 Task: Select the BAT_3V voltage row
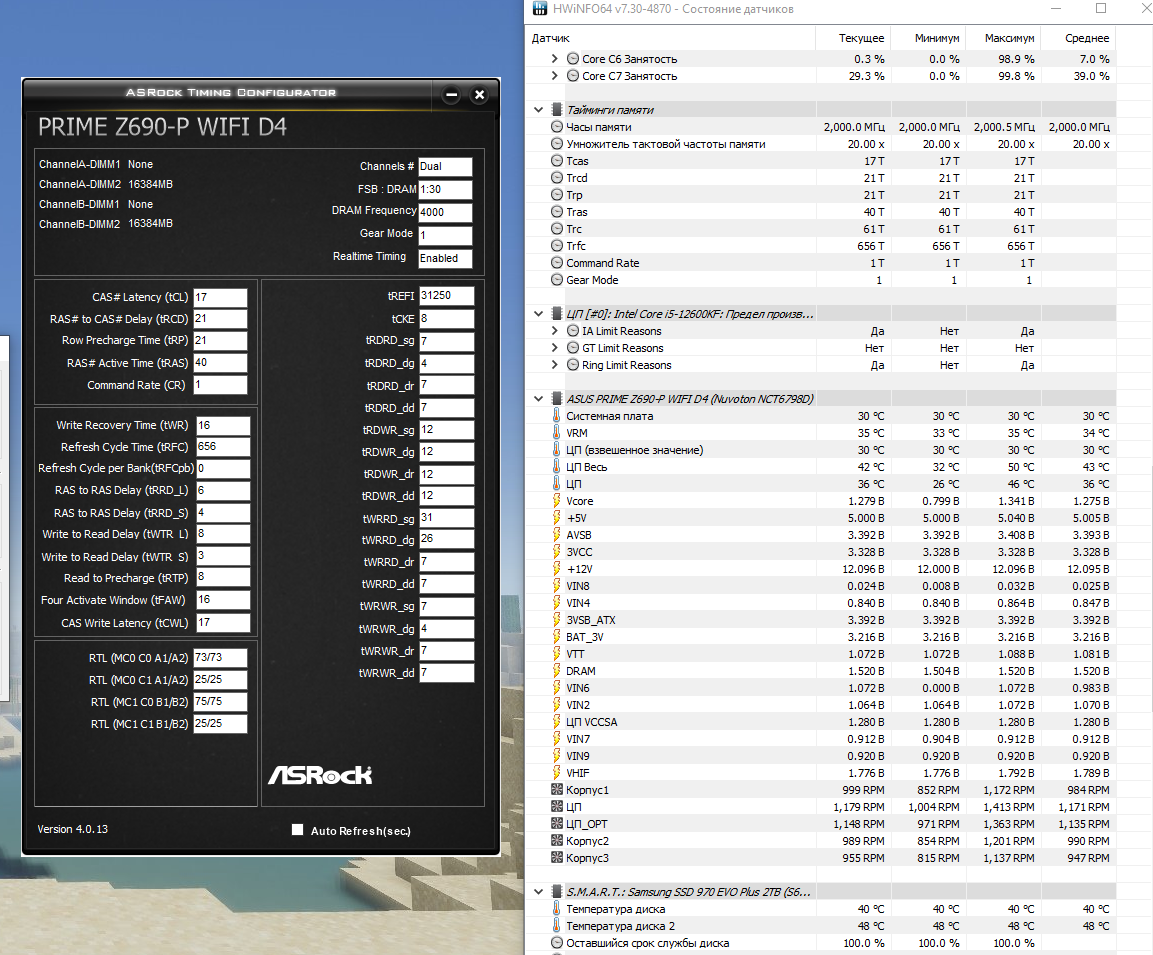click(821, 637)
